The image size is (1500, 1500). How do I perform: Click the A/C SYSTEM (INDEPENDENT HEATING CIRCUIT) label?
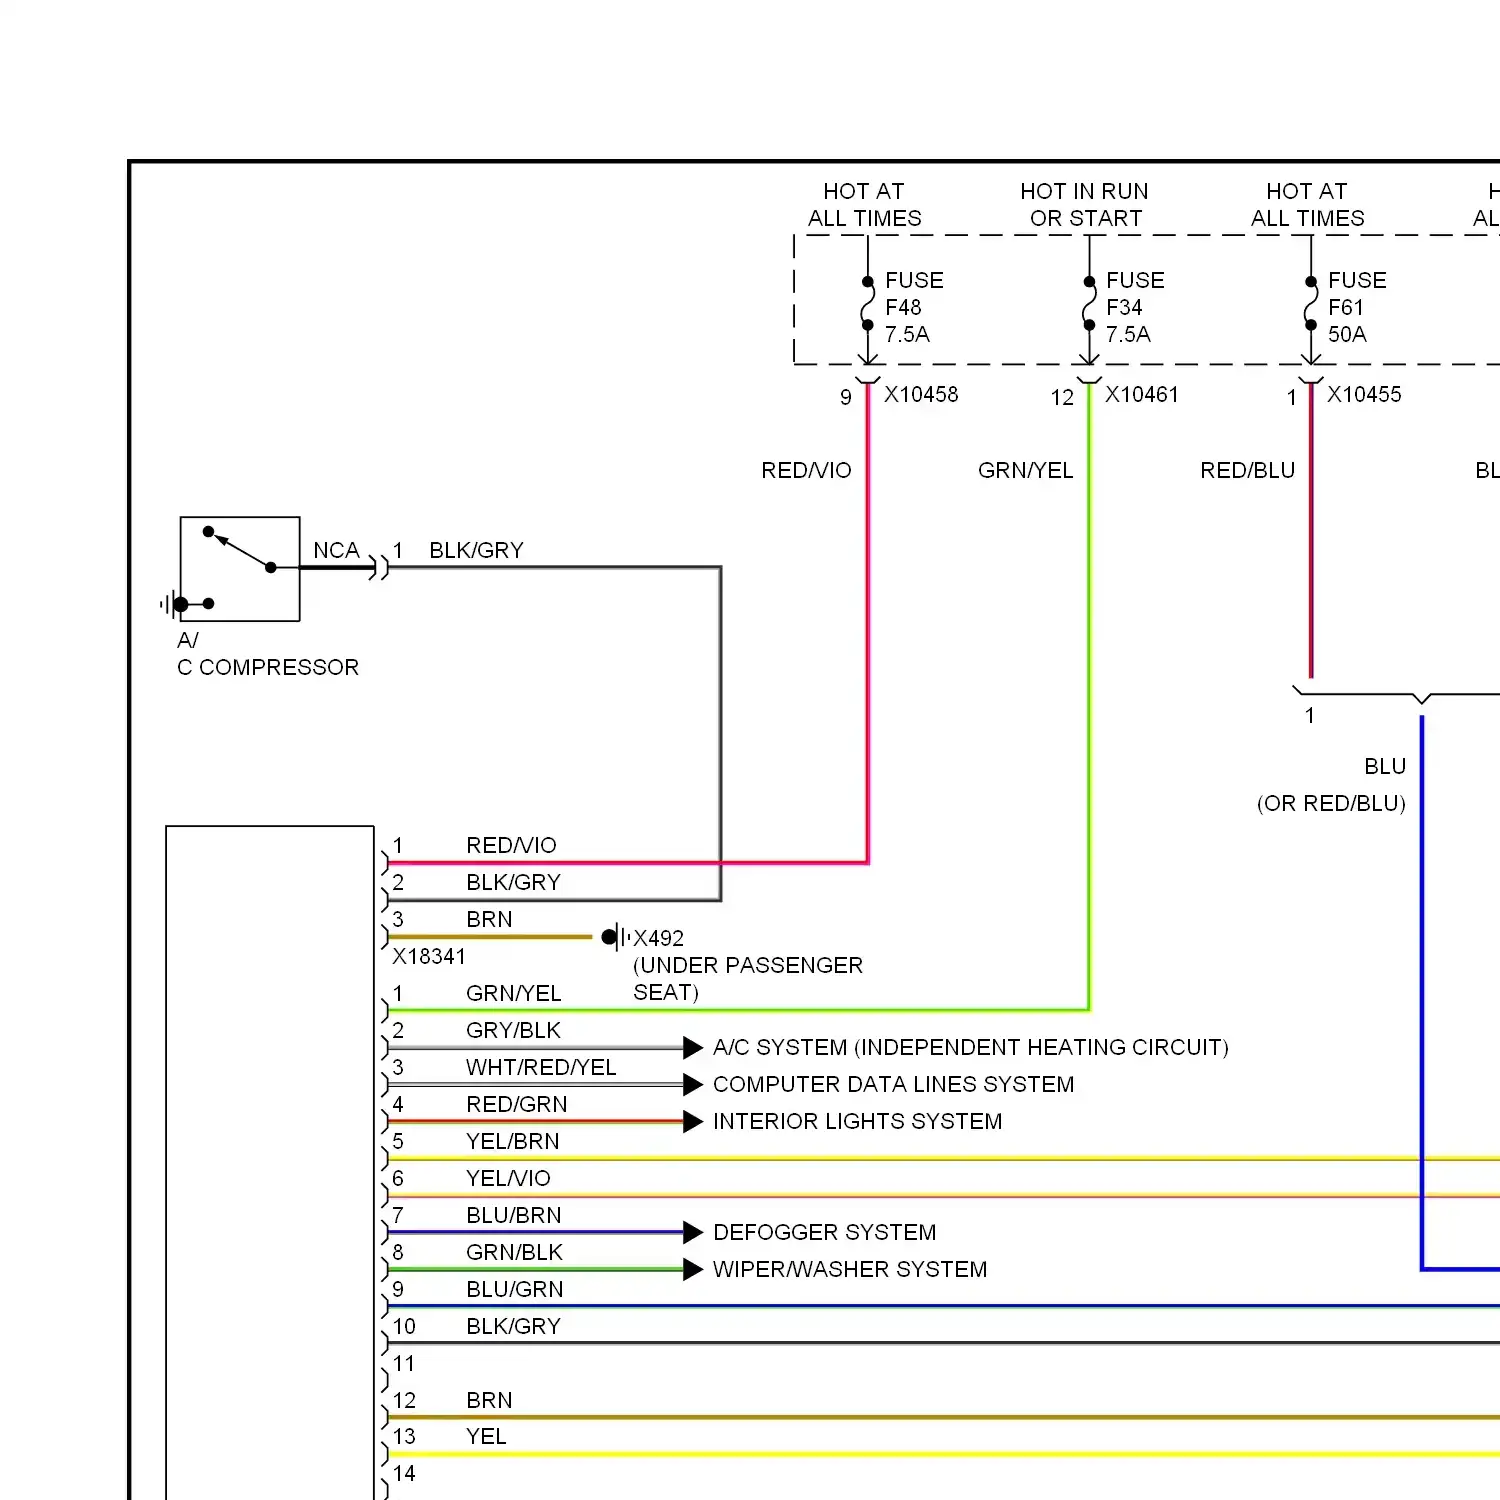point(970,1047)
